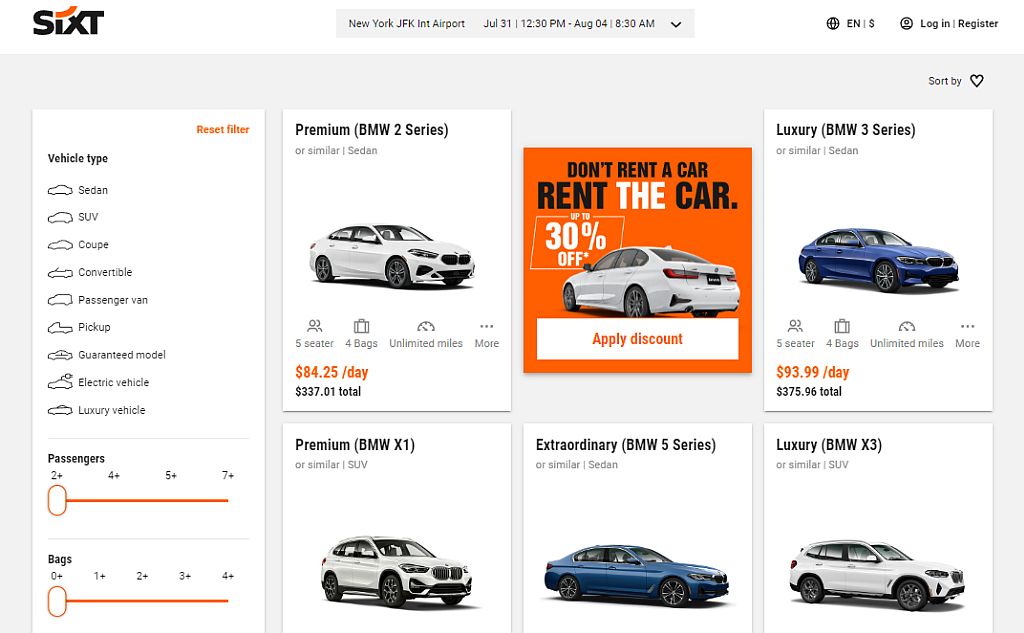
Task: Expand More options on BMW 2 Series card
Action: pyautogui.click(x=486, y=326)
